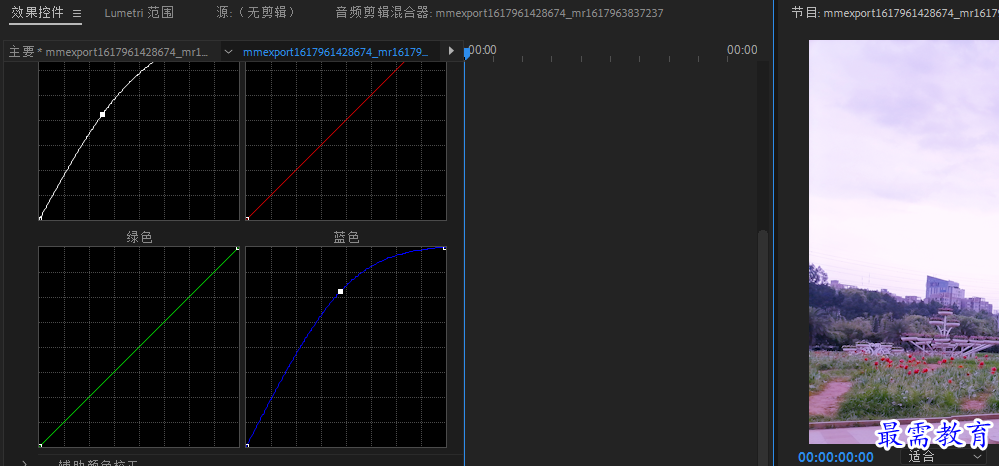
Task: Click the 绿色 curve label
Action: coord(140,237)
